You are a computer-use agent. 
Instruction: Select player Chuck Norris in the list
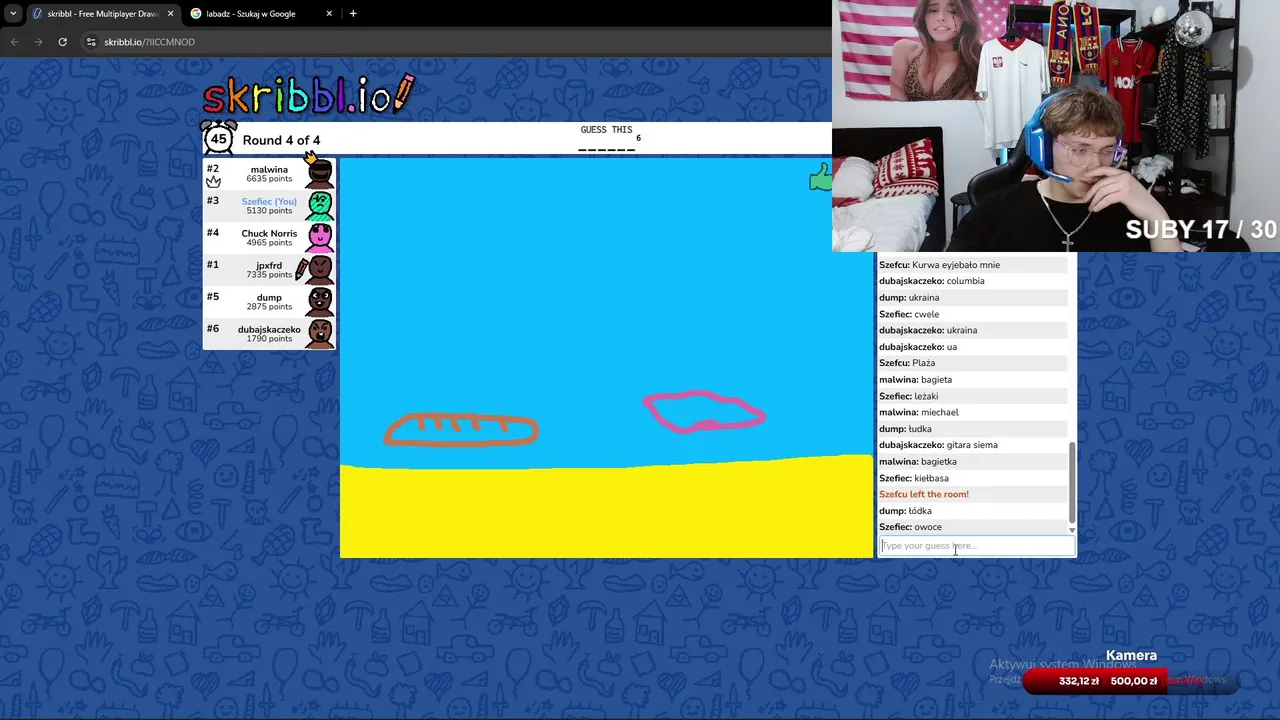(269, 237)
